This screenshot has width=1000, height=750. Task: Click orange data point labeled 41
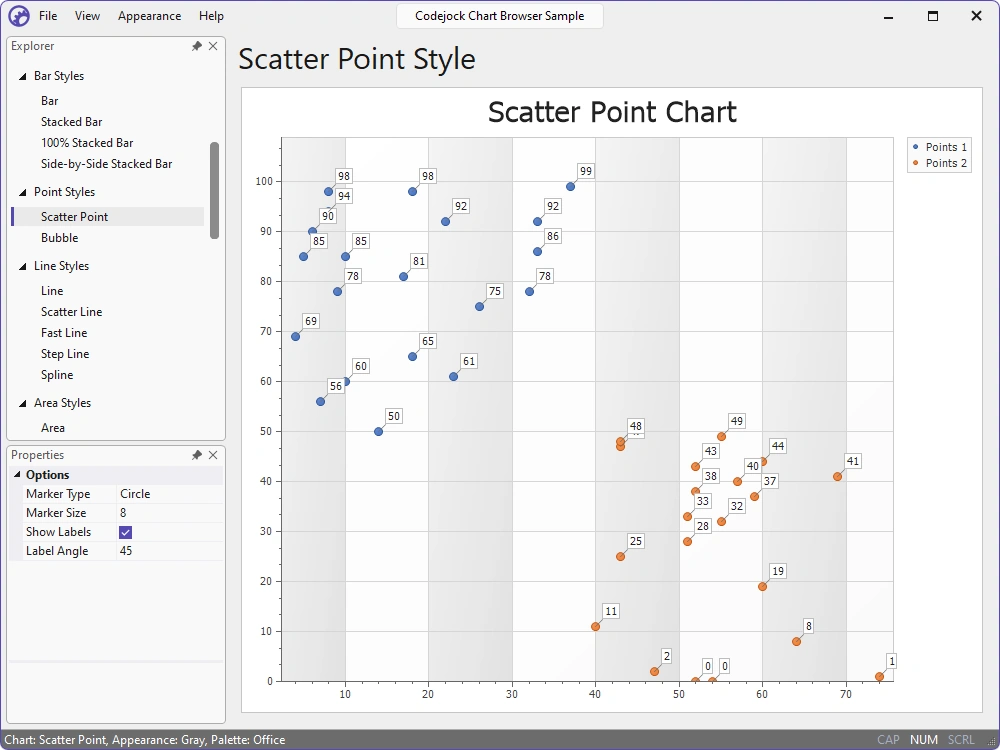[x=837, y=476]
